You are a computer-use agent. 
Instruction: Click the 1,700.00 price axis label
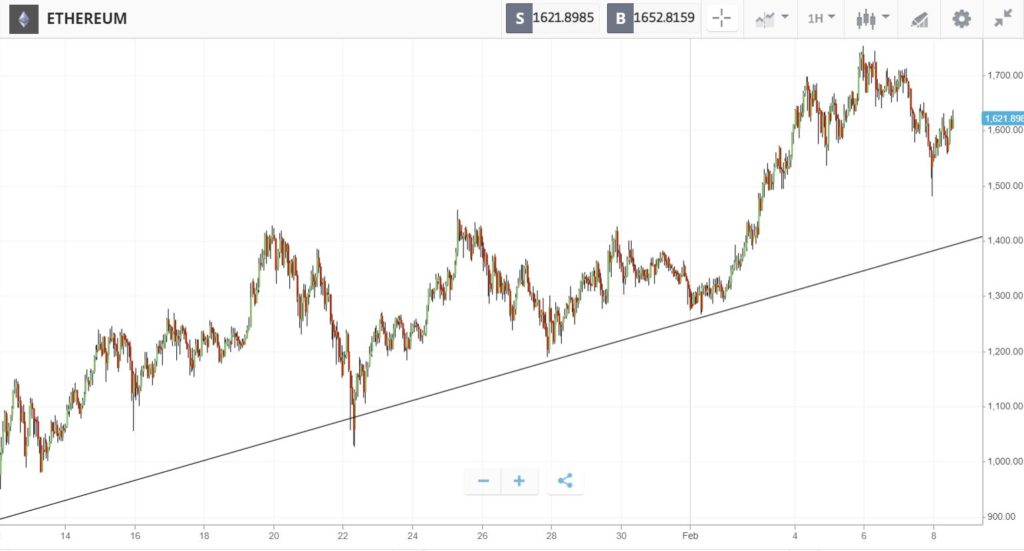pos(1004,75)
